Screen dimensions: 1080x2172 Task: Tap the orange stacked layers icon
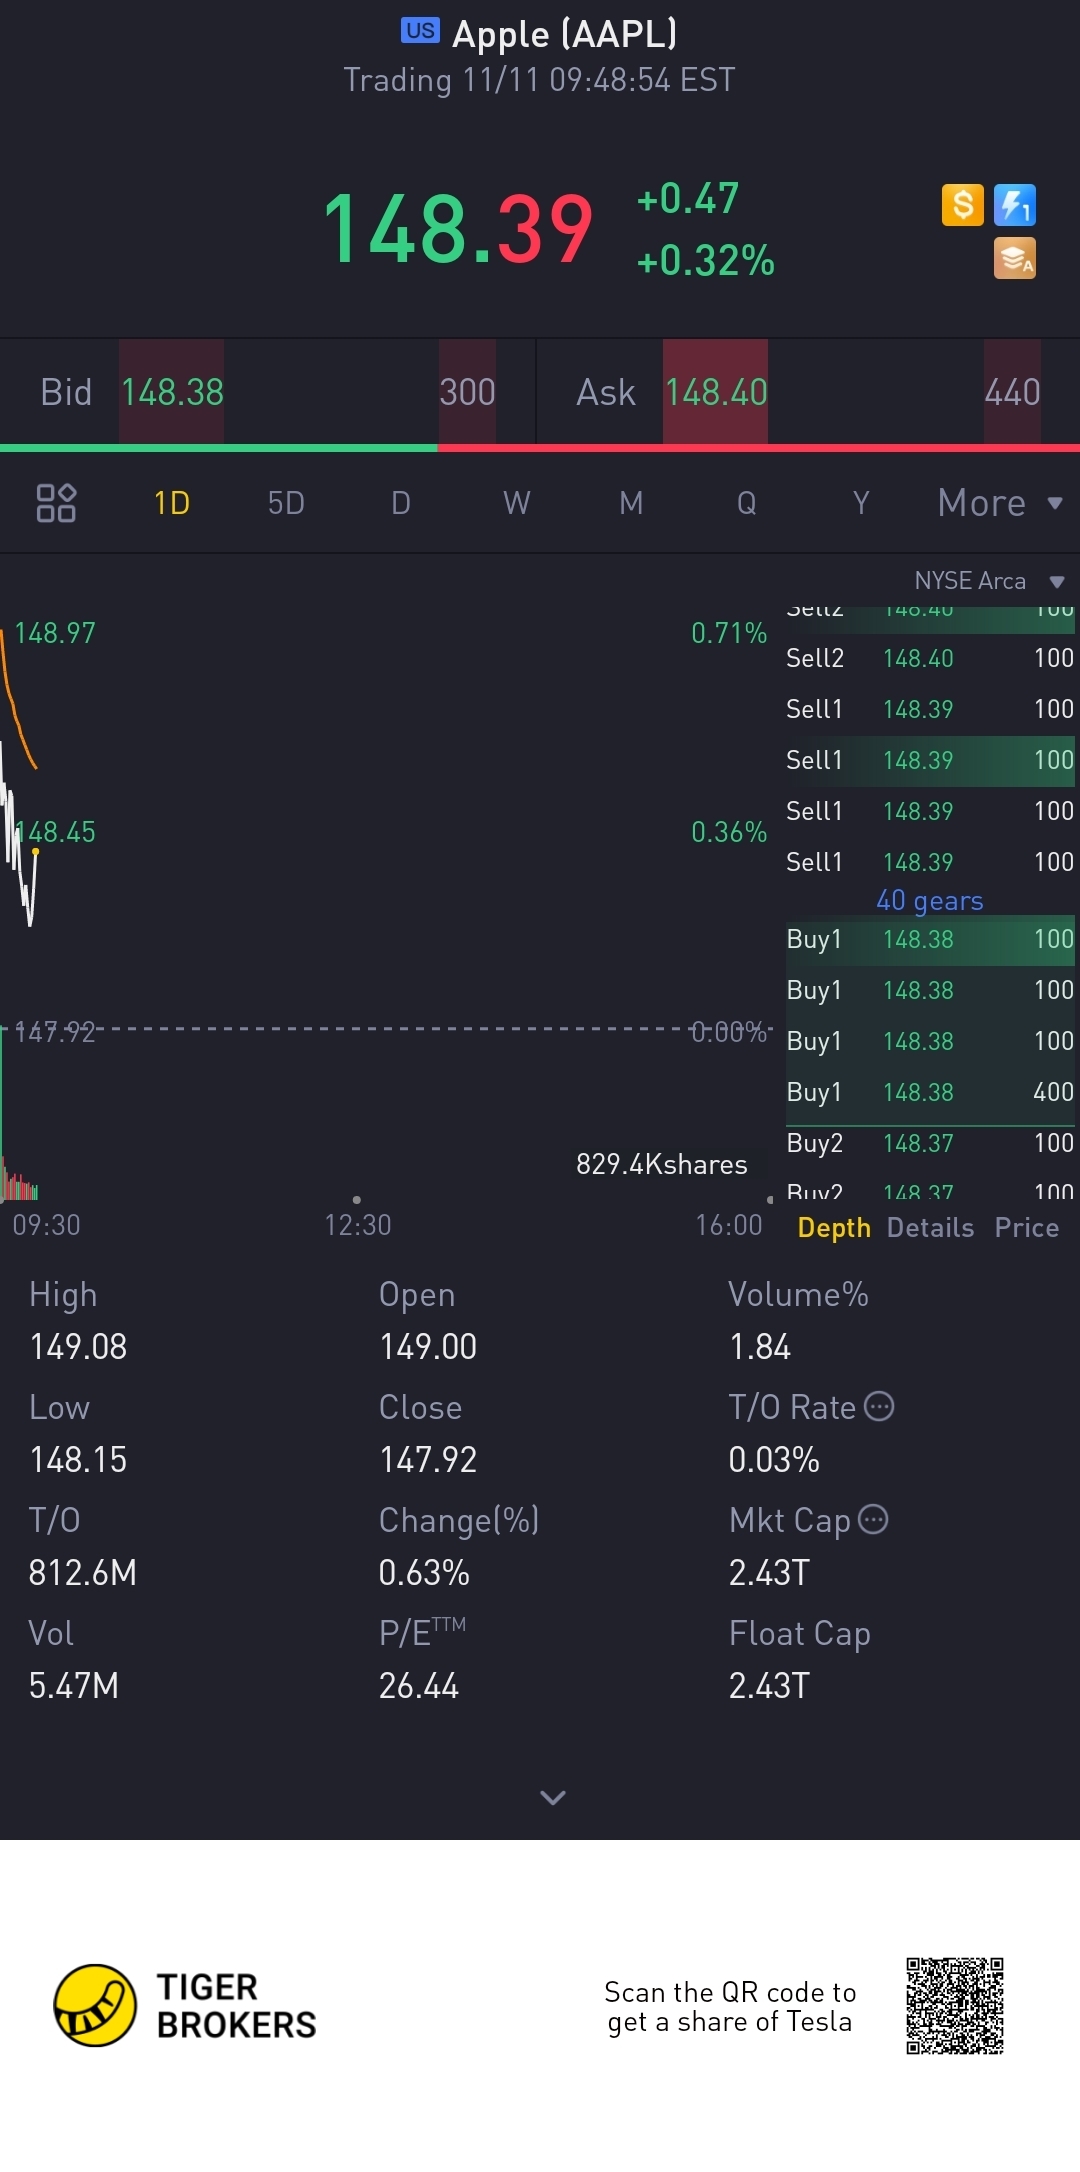click(1015, 258)
